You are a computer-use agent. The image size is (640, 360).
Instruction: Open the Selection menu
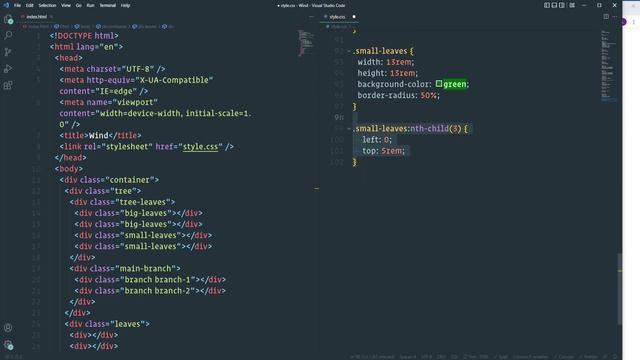coord(47,5)
